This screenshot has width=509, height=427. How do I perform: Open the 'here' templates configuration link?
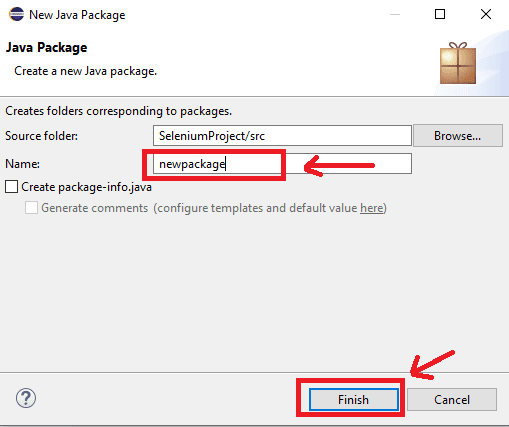pos(372,208)
